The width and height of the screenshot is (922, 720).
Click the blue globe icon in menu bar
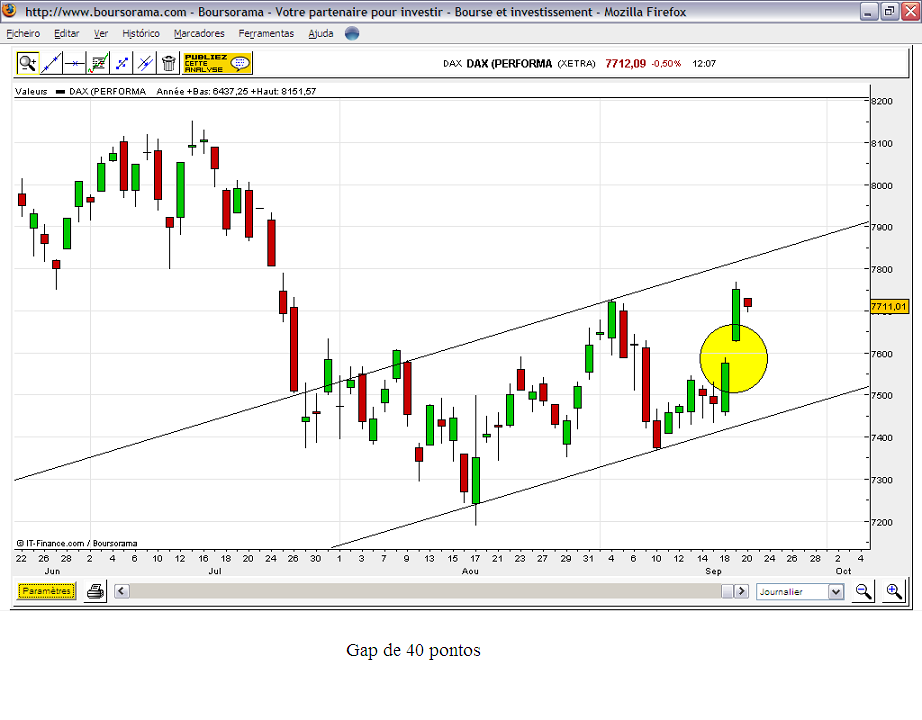(x=352, y=34)
